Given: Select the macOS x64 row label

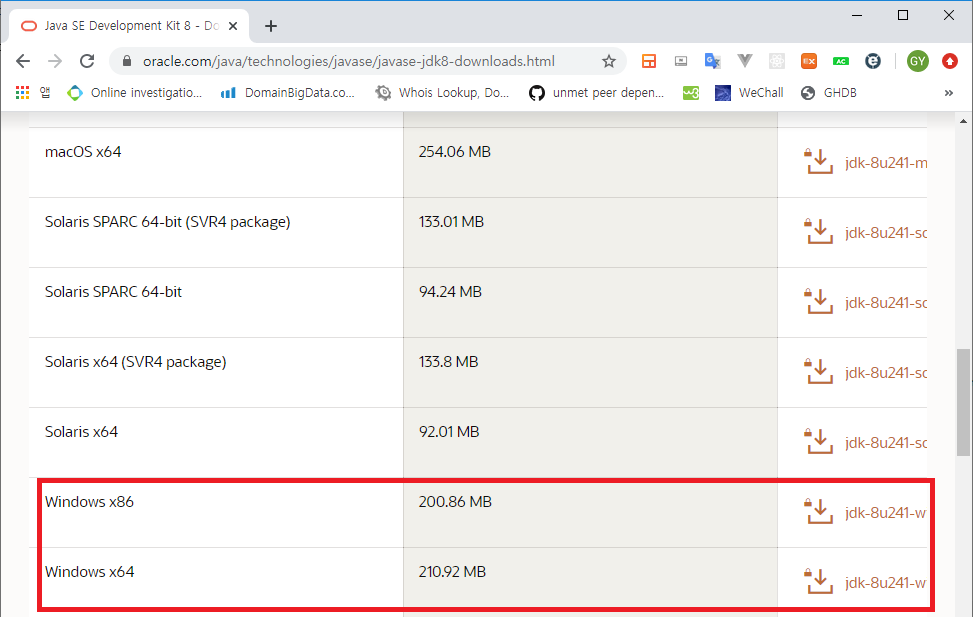Looking at the screenshot, I should click(83, 151).
